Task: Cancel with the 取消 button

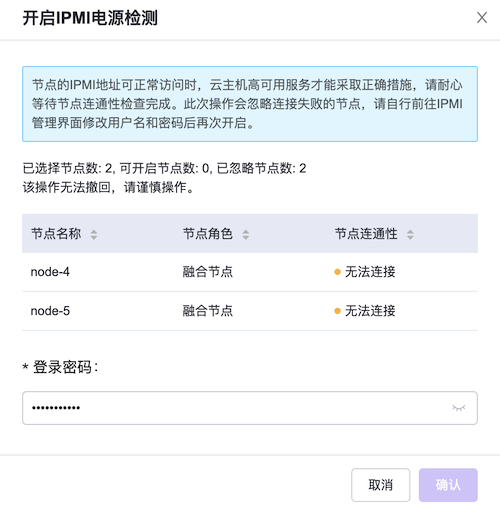Action: coord(380,485)
